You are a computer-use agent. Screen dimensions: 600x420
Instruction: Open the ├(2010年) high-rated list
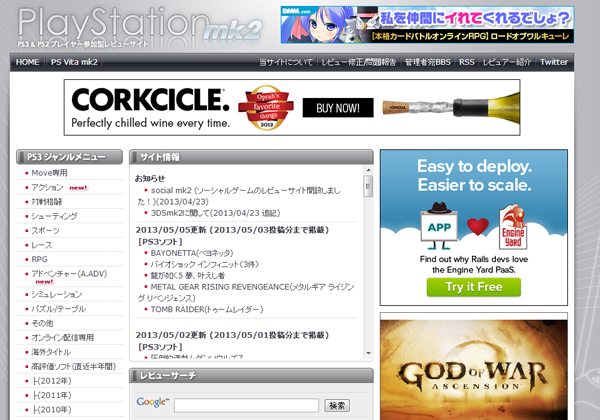pos(52,410)
